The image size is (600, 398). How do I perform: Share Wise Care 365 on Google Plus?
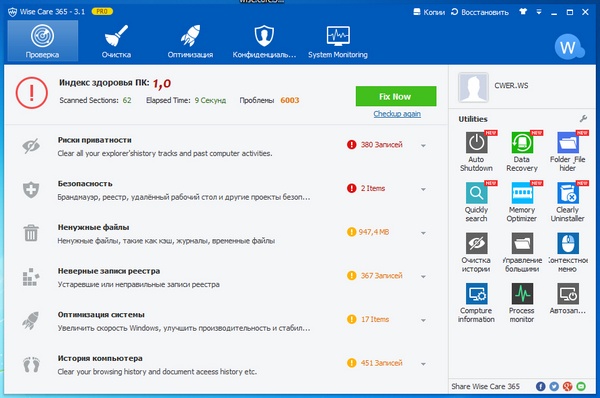567,387
